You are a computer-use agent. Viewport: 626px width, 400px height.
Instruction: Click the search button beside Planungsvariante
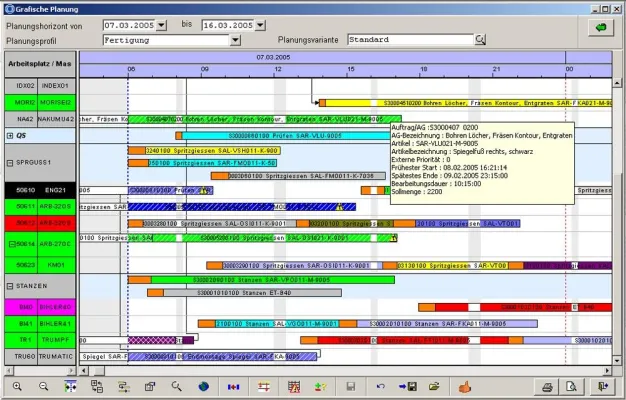tap(480, 40)
